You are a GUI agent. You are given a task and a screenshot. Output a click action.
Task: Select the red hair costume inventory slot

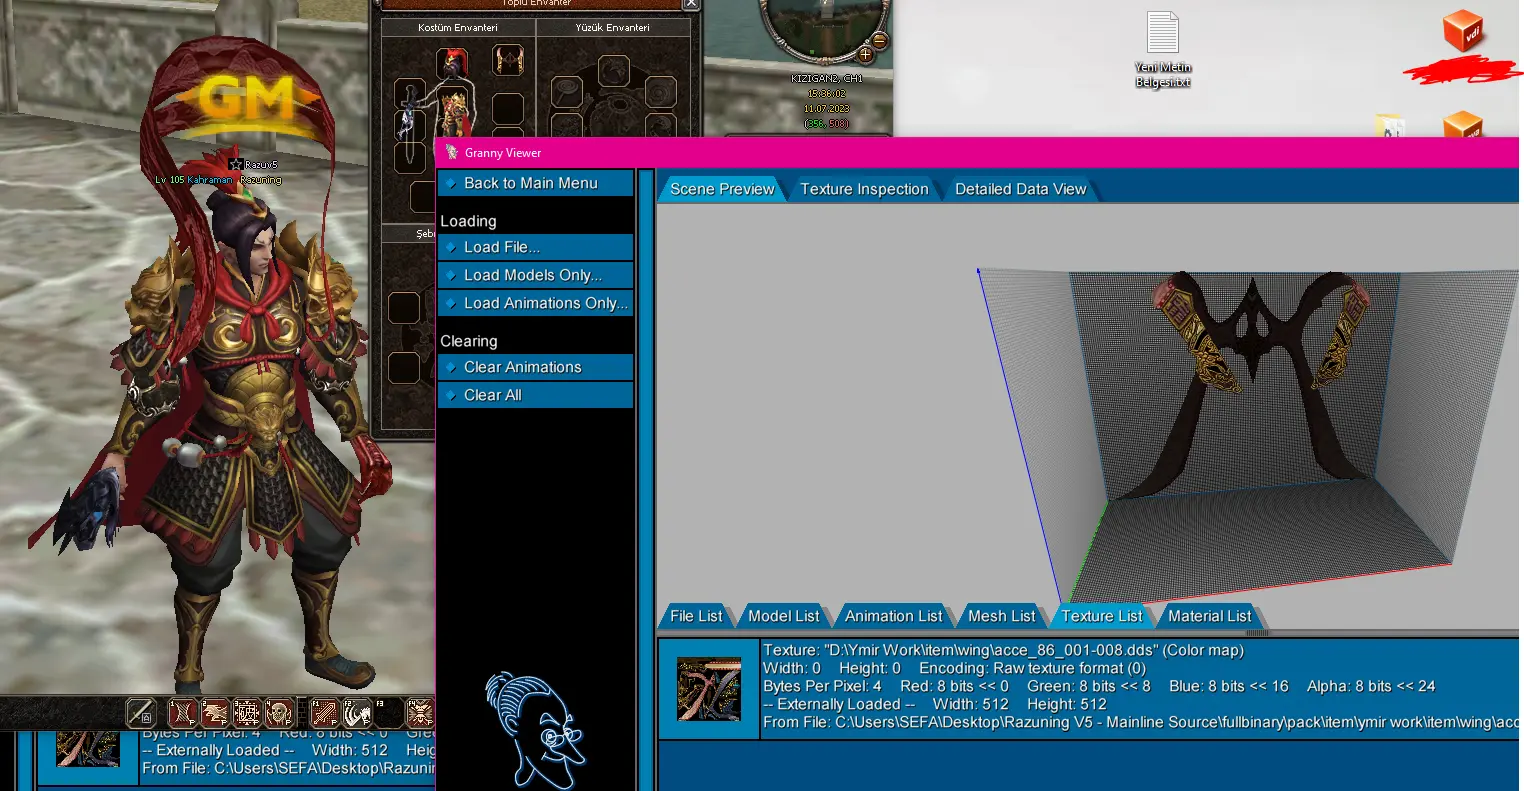pos(452,63)
